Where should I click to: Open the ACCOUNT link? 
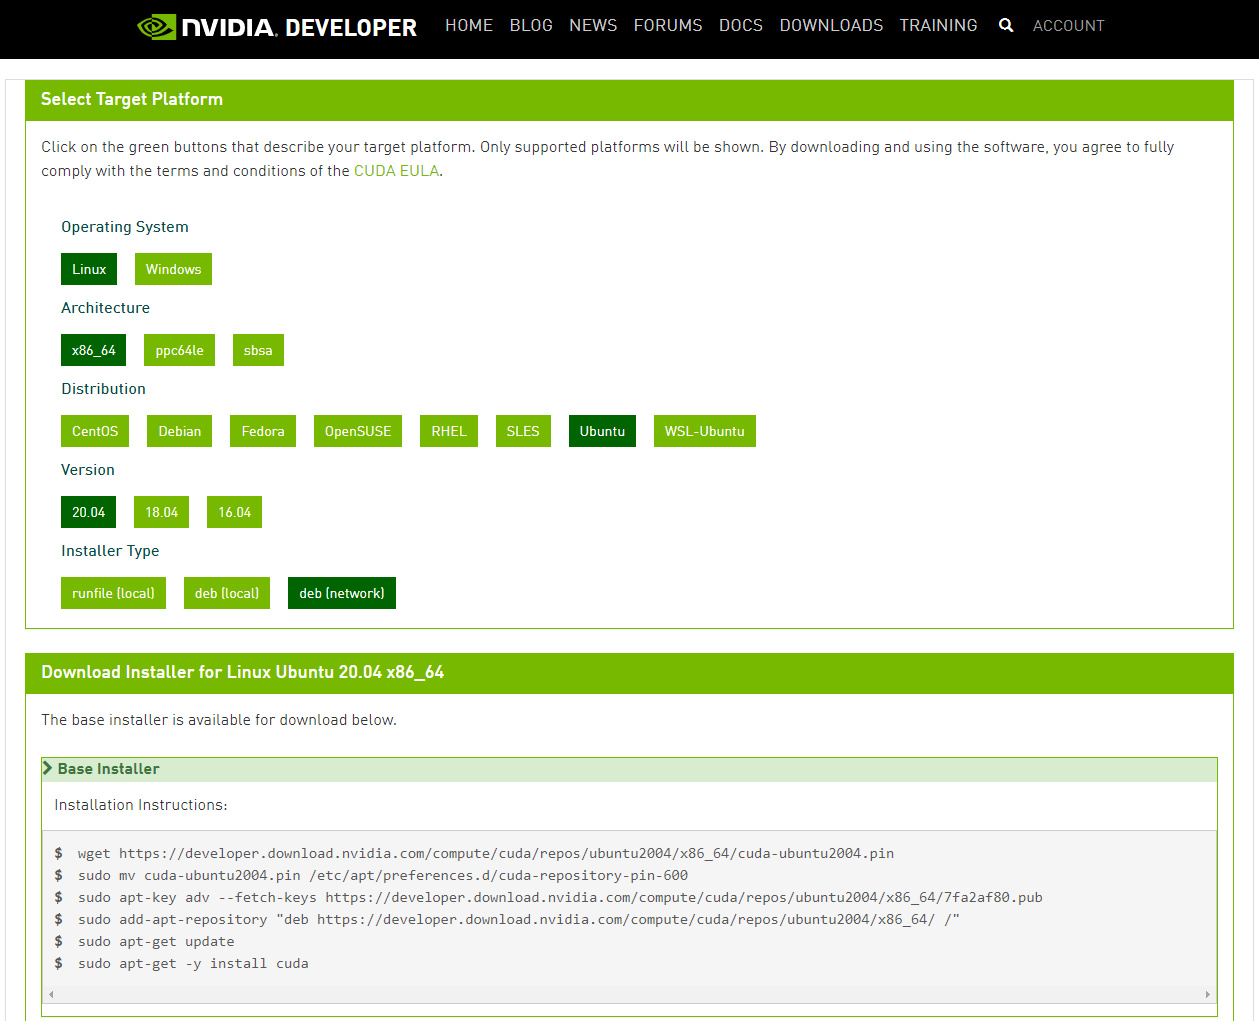[1068, 26]
